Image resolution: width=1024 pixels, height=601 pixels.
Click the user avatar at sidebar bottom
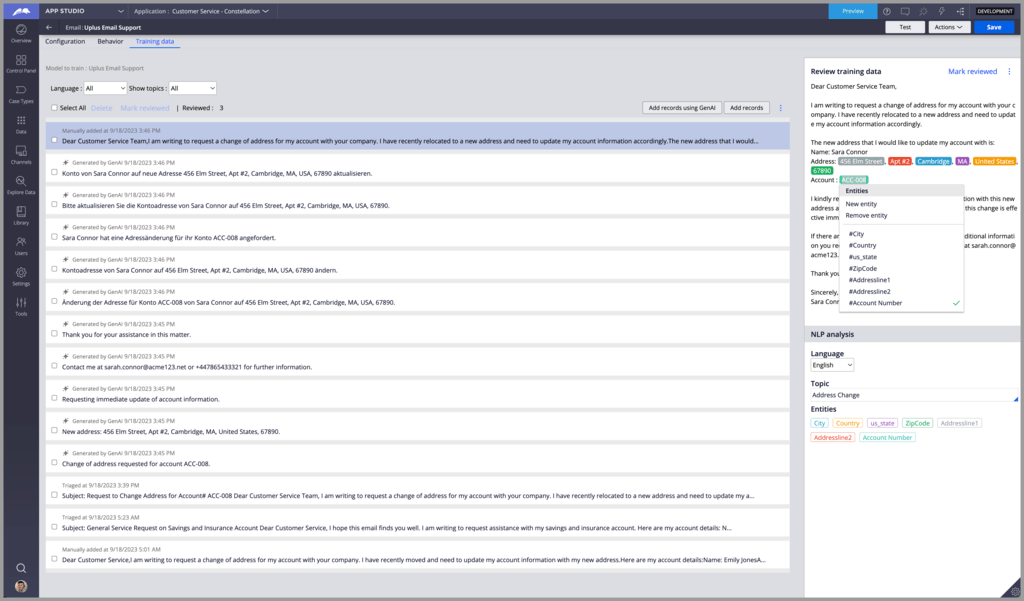point(20,586)
